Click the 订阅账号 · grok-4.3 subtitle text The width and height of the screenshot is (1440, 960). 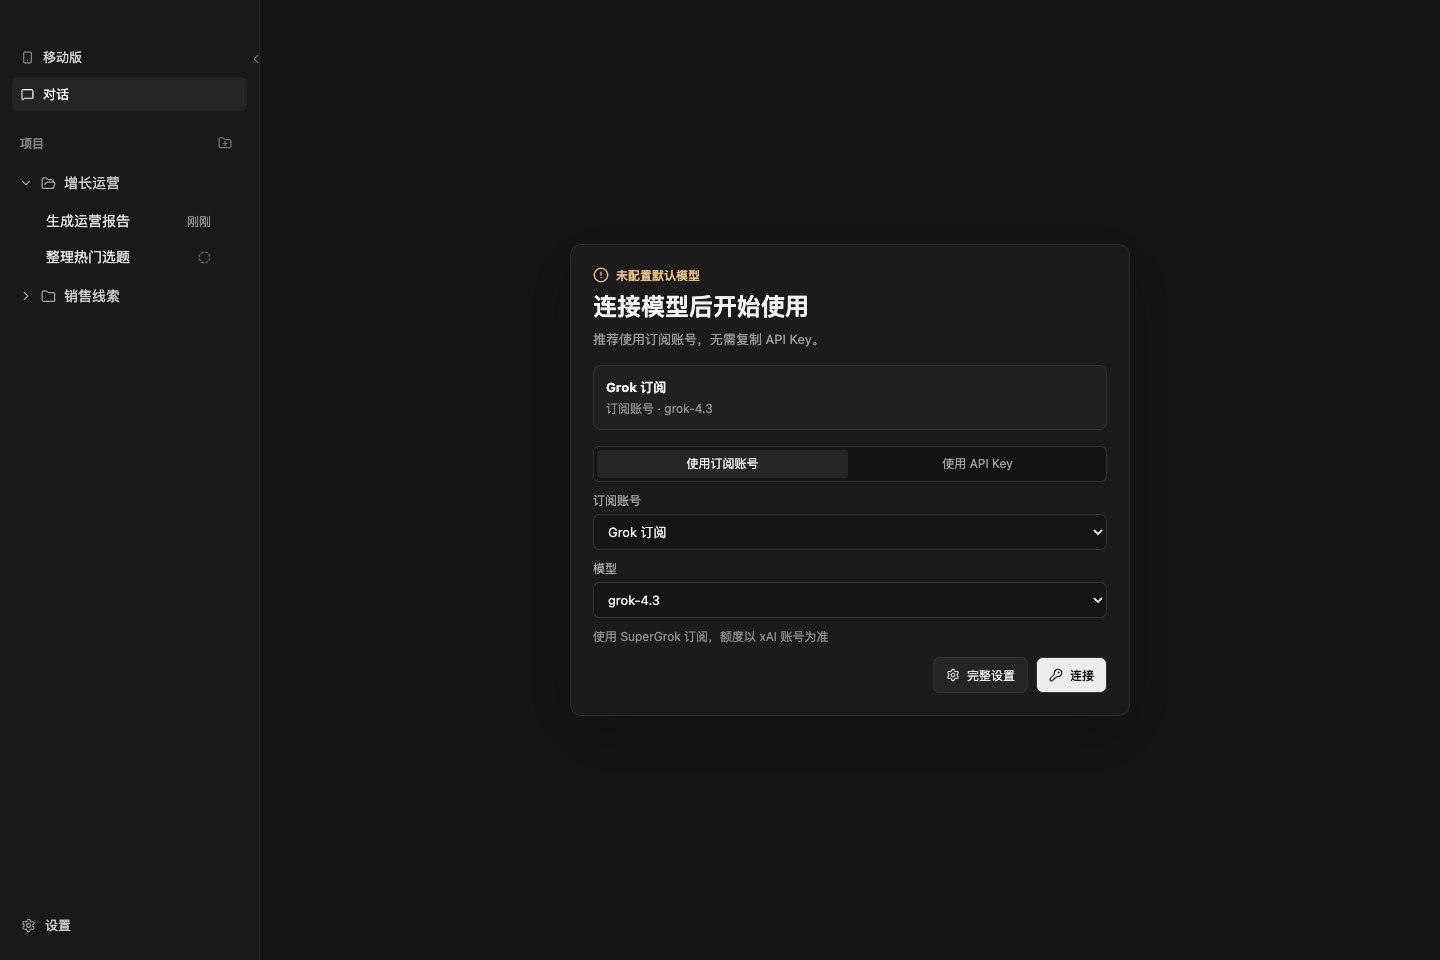click(659, 408)
